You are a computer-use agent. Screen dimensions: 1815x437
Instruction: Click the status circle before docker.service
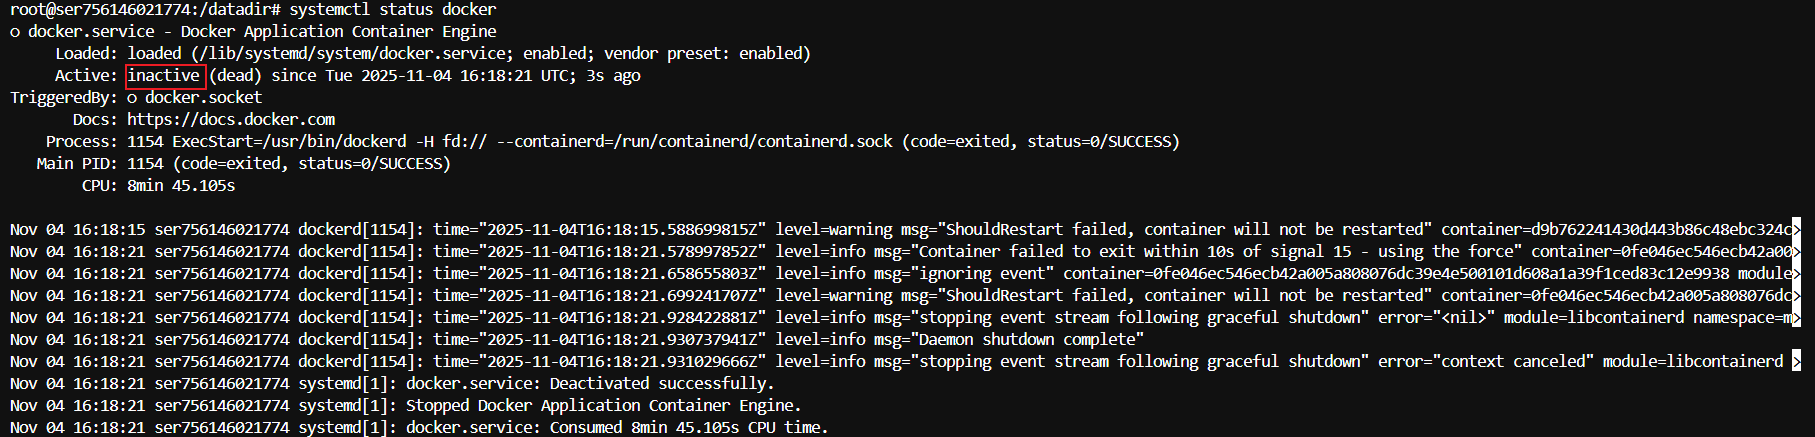click(15, 32)
